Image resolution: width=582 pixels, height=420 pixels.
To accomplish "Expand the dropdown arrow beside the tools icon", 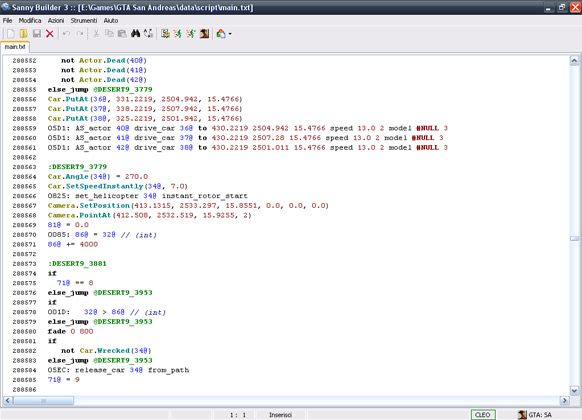I will 230,34.
